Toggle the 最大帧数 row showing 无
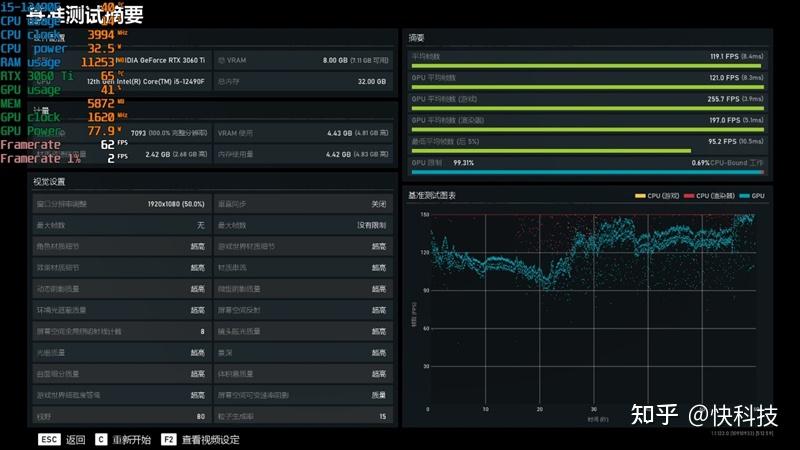This screenshot has width=800, height=450. tap(121, 225)
